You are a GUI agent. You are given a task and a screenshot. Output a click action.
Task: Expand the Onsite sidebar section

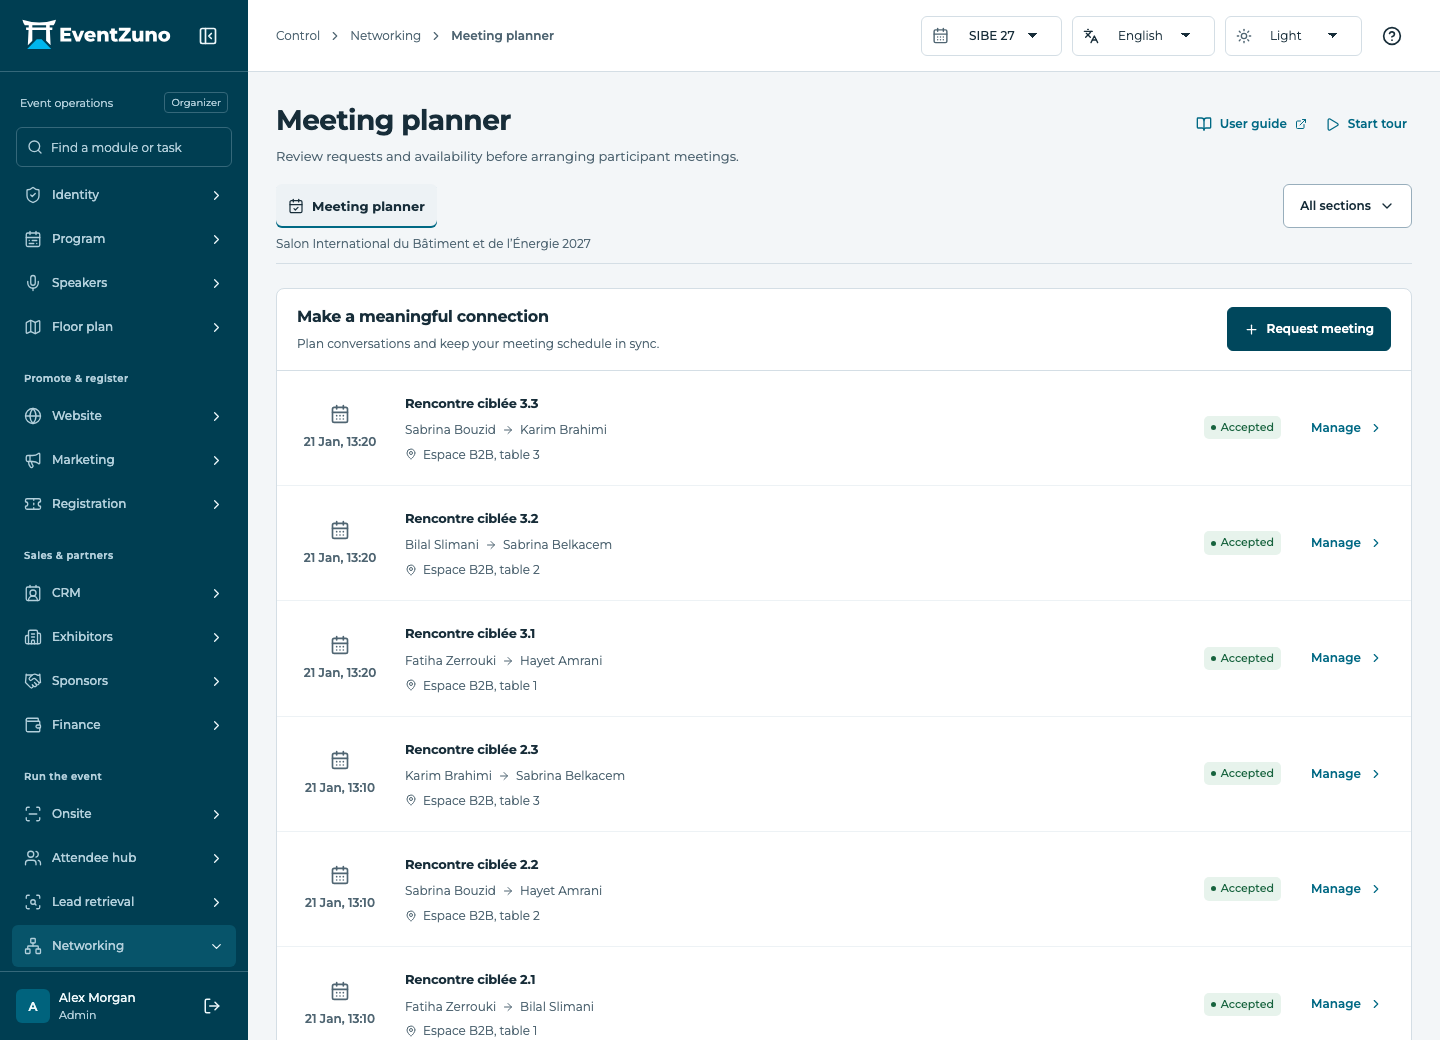pos(124,814)
